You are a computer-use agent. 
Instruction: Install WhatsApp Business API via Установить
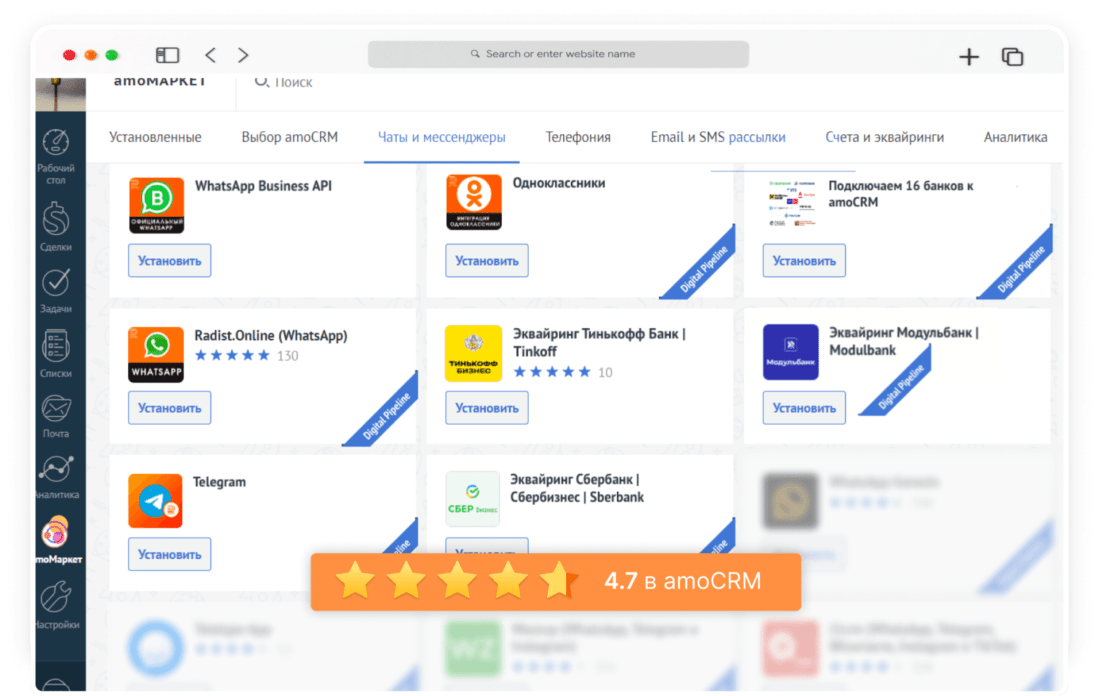click(170, 261)
